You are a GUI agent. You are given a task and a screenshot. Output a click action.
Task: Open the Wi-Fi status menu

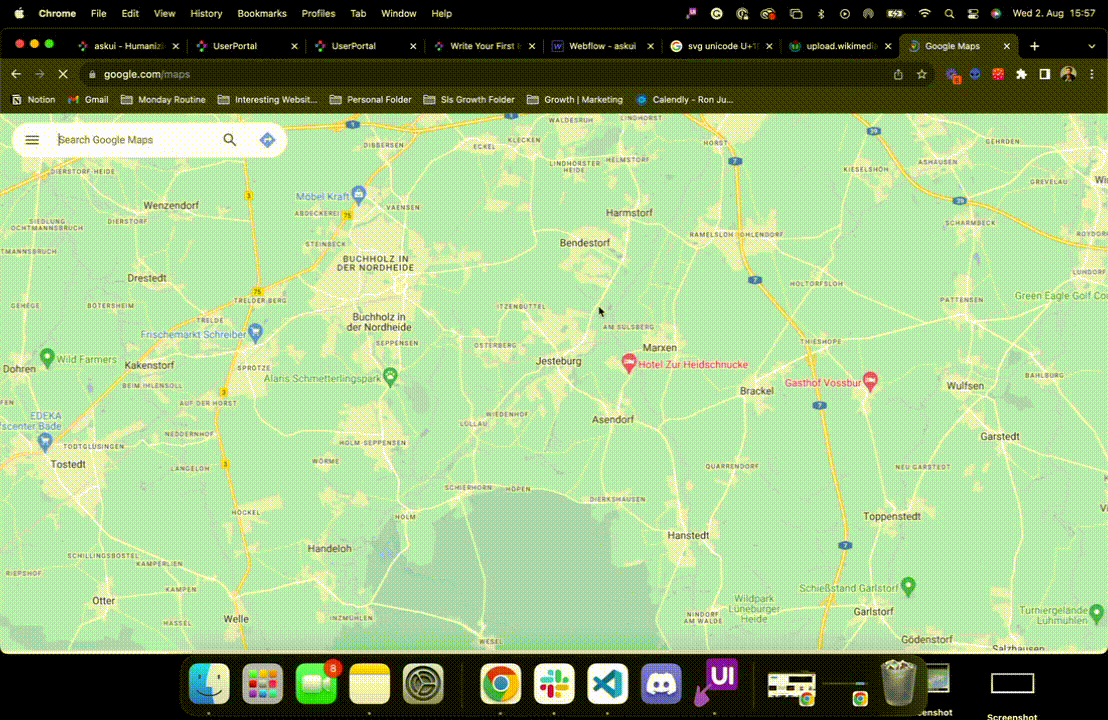coord(924,13)
